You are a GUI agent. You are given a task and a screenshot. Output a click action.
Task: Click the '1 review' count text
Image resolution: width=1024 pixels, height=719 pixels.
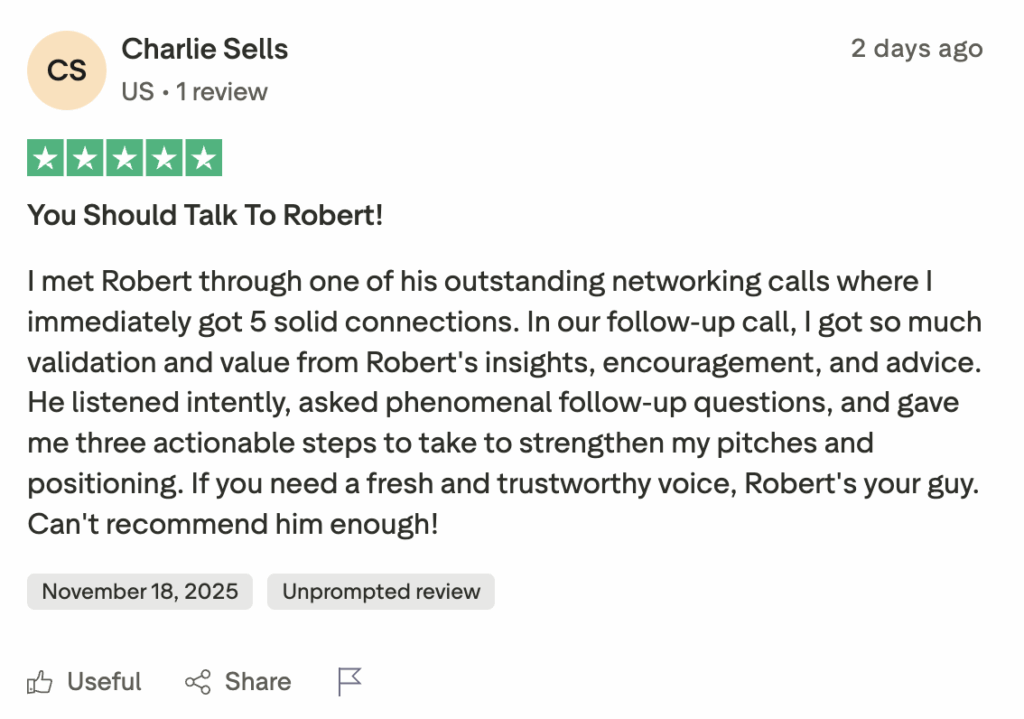click(222, 92)
